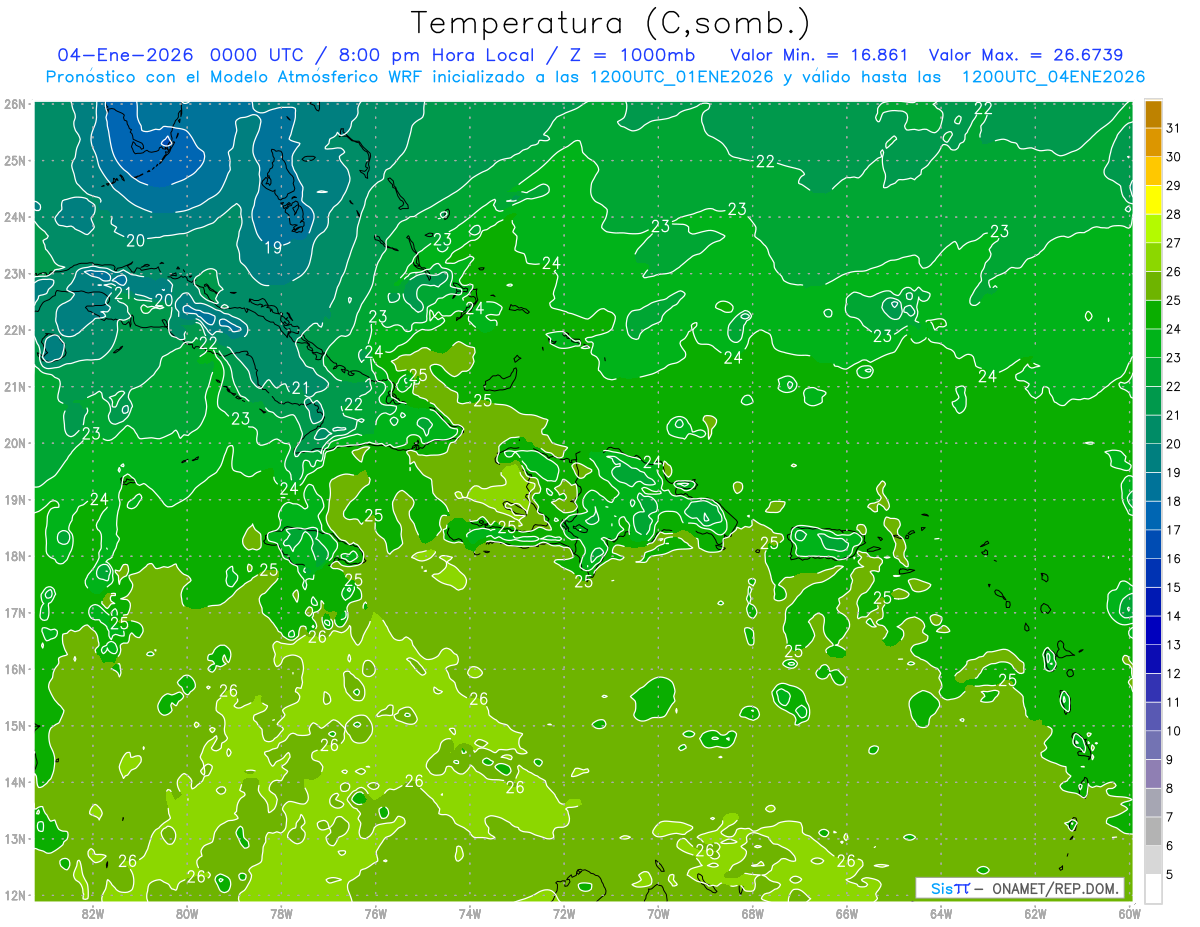
Task: Click the 12 value on the color scale
Action: (x=1173, y=673)
